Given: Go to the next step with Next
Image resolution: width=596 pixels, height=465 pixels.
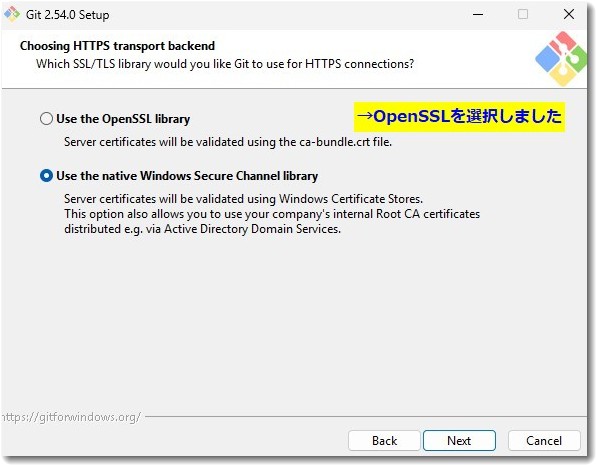Looking at the screenshot, I should [x=459, y=441].
